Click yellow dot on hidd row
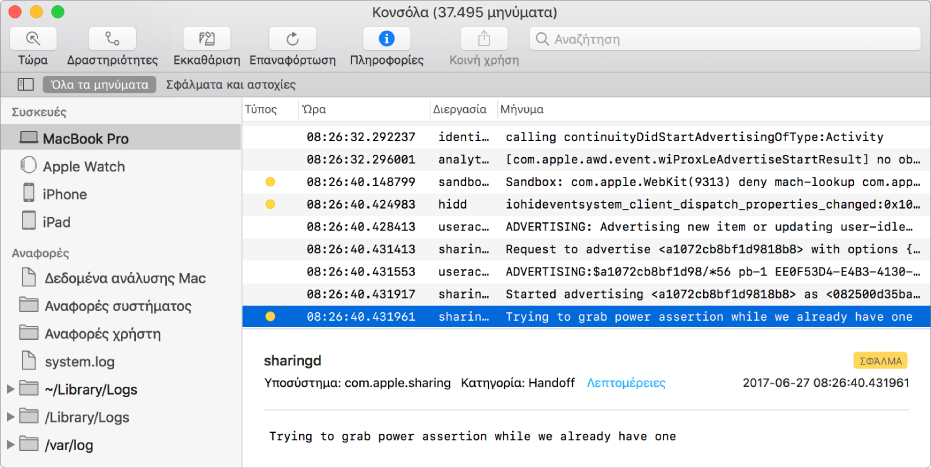The image size is (931, 468). point(270,204)
